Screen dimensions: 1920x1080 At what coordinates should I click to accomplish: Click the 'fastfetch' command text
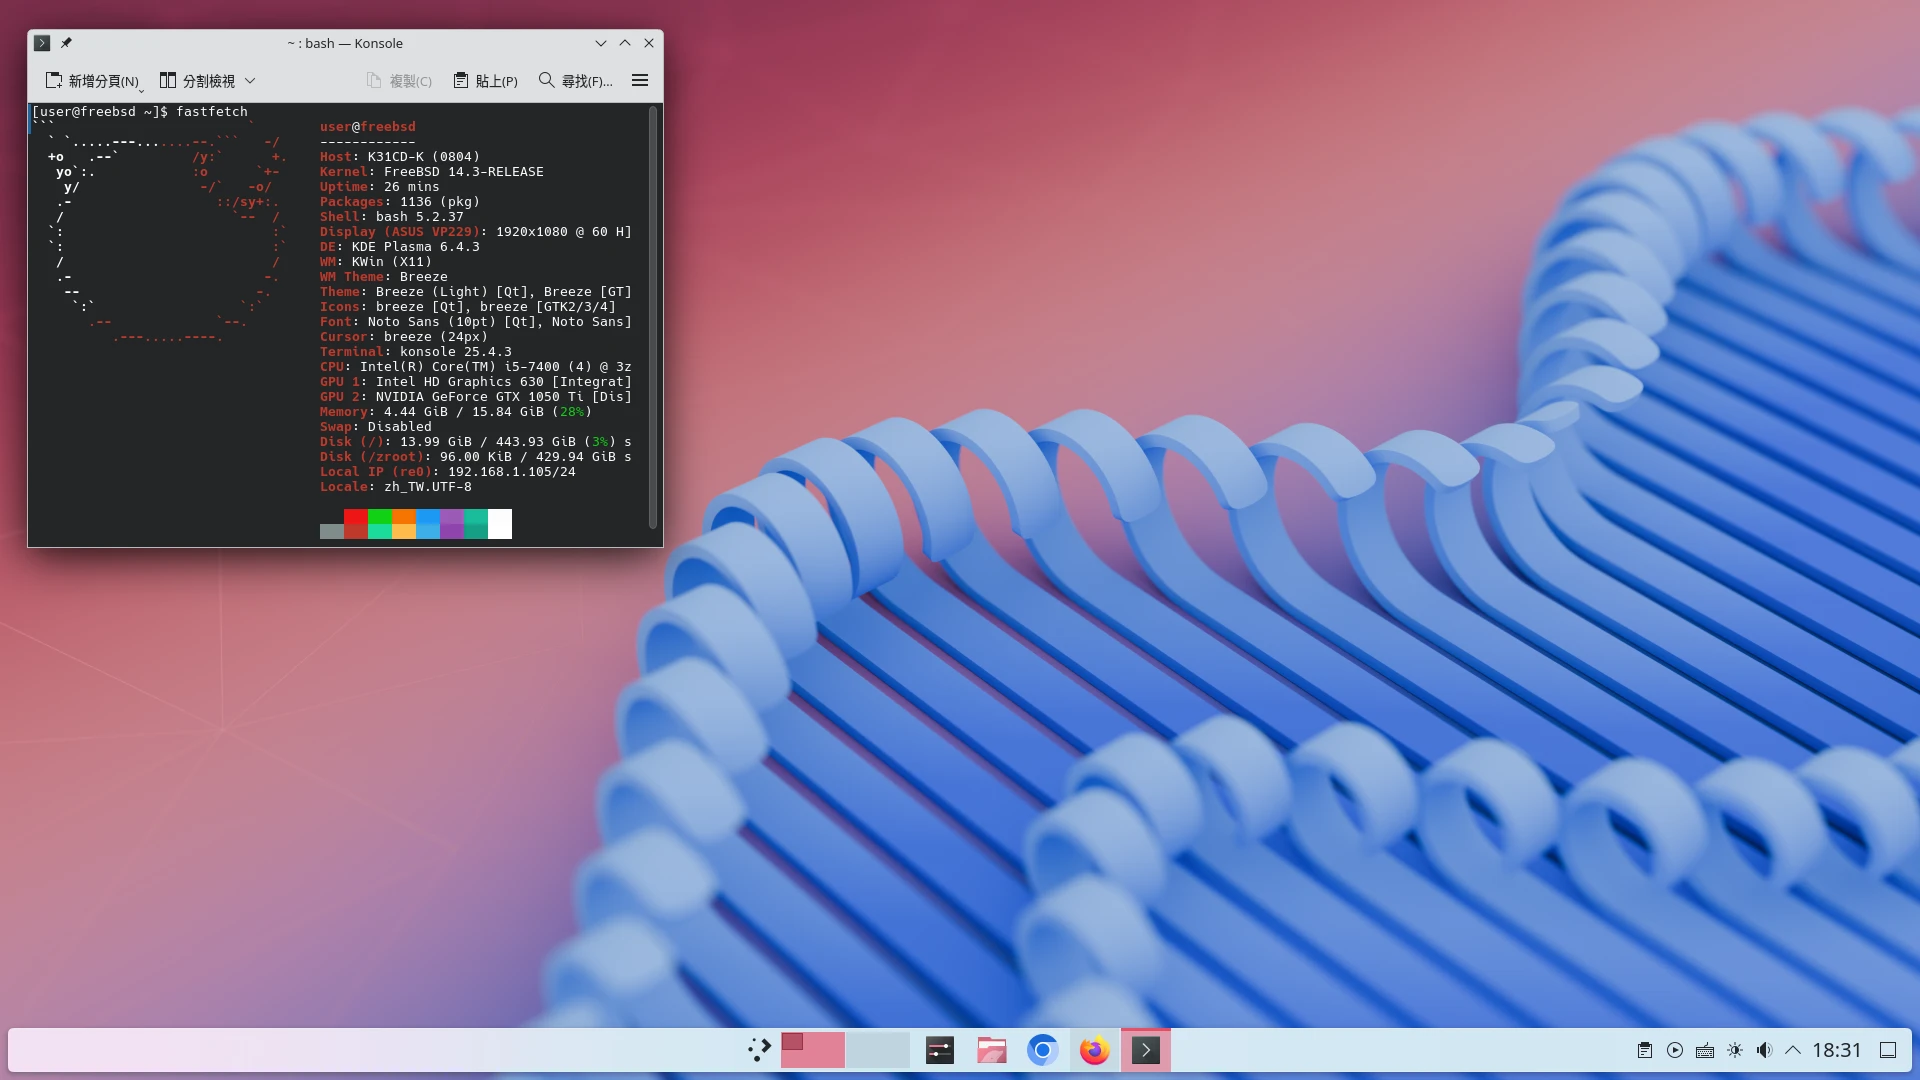pos(212,112)
